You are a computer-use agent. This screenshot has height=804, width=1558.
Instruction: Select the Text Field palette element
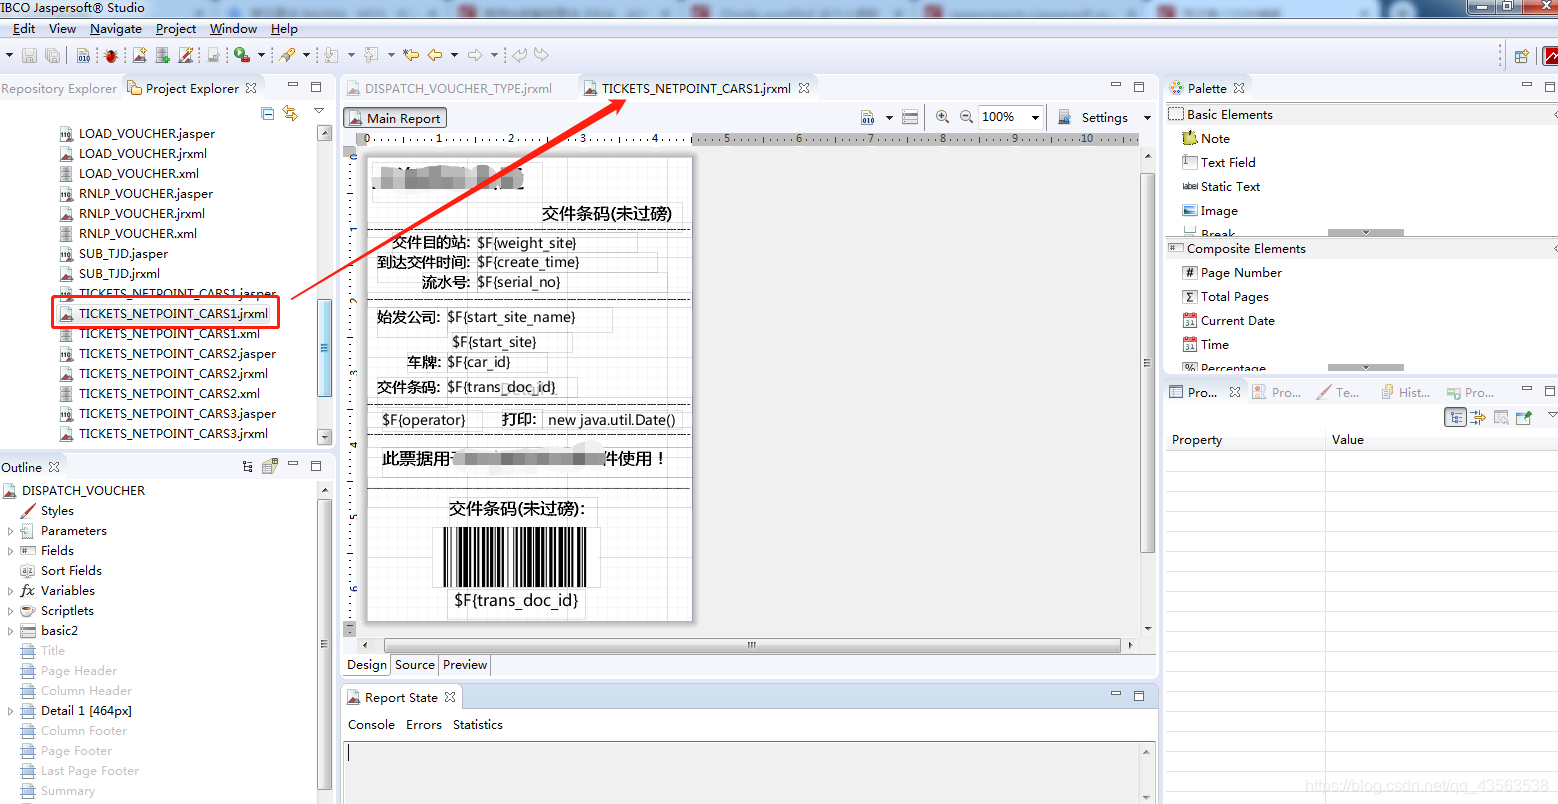tap(1219, 162)
